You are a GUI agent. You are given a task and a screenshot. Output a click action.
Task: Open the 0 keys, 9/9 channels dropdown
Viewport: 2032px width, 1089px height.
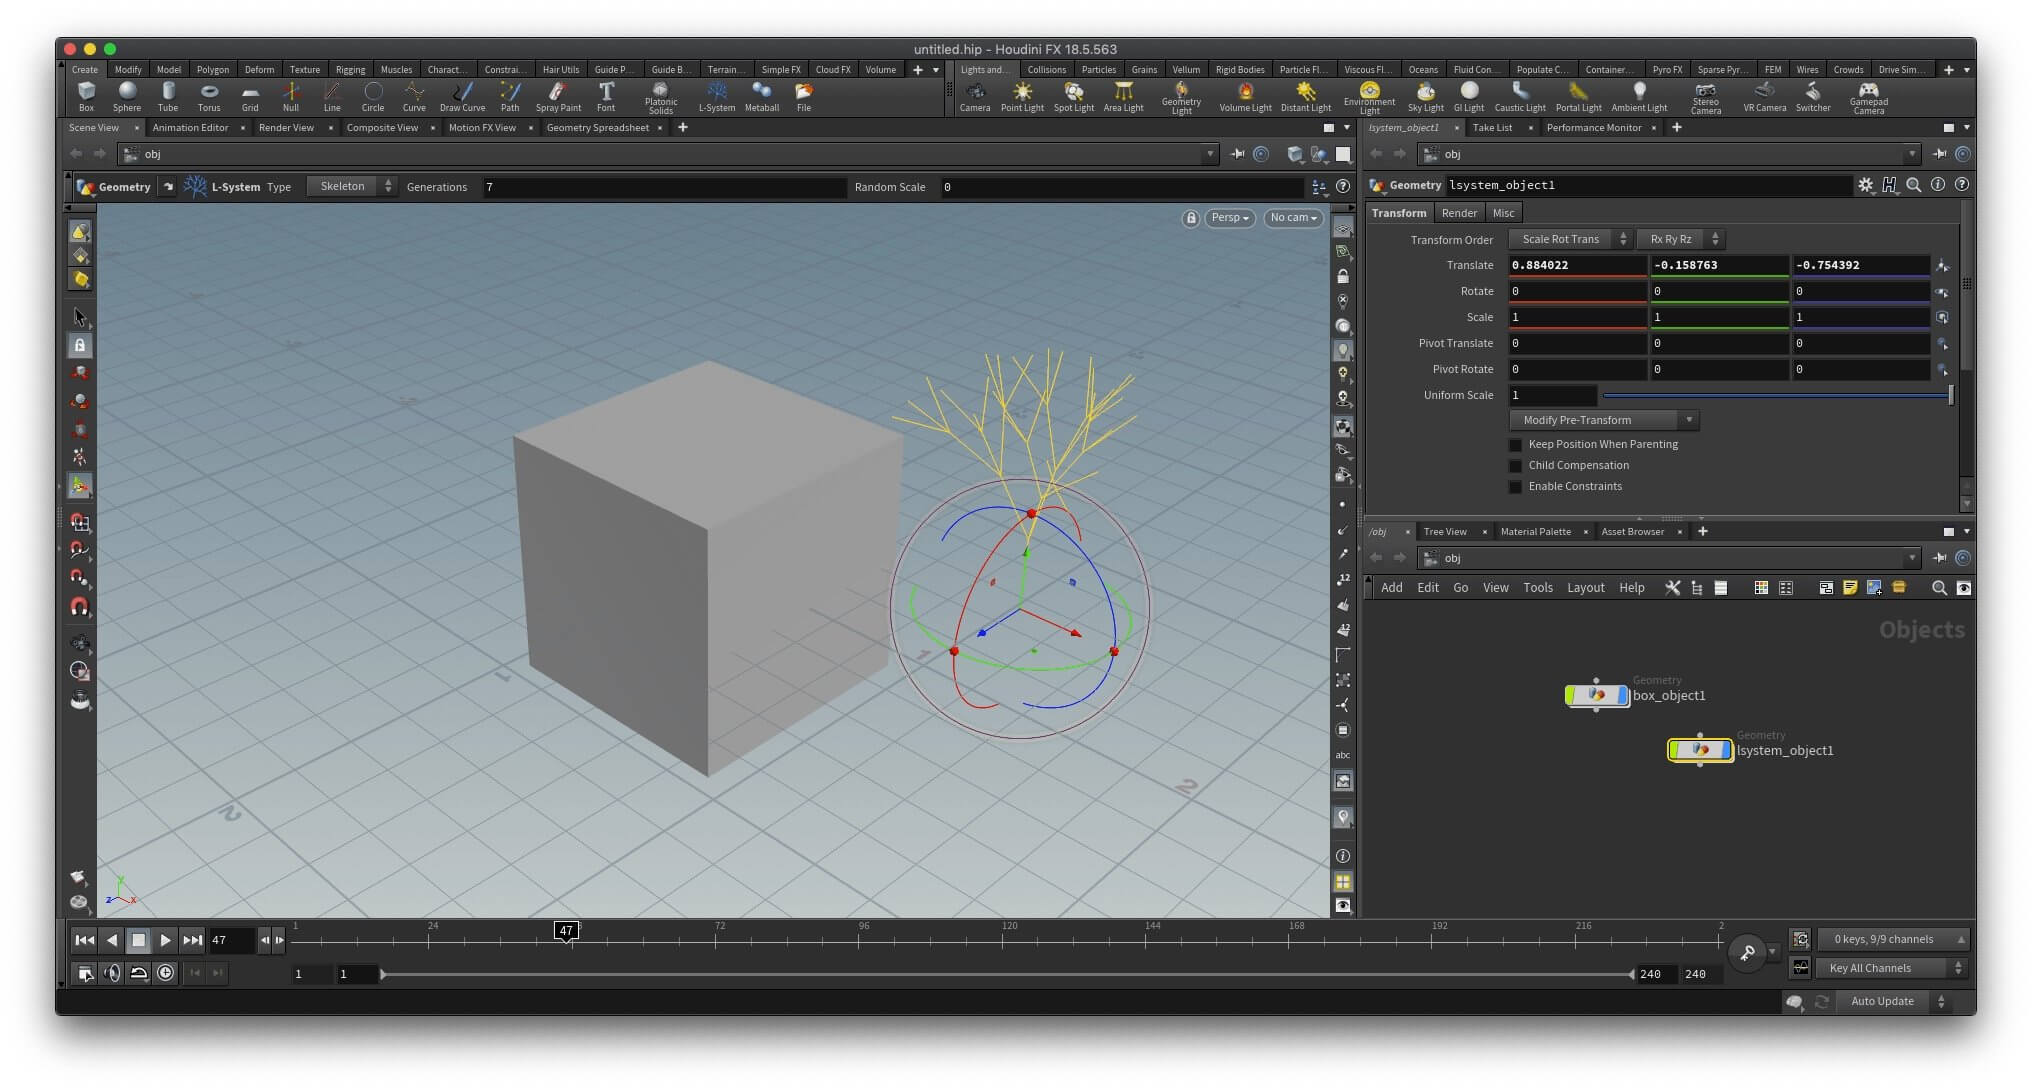click(x=1892, y=940)
